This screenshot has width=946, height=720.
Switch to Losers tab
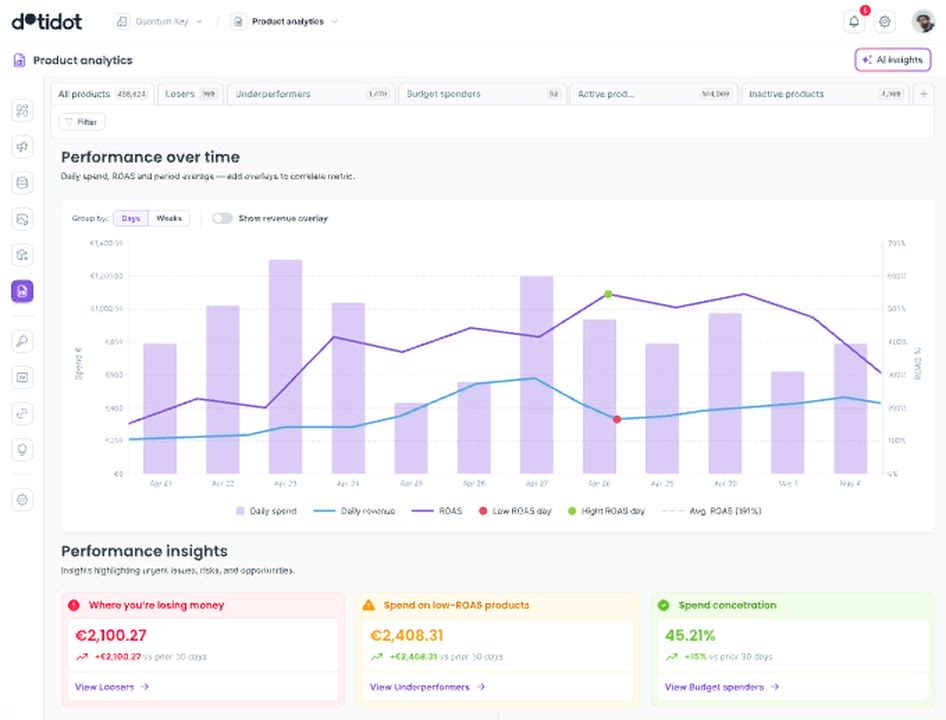point(191,94)
